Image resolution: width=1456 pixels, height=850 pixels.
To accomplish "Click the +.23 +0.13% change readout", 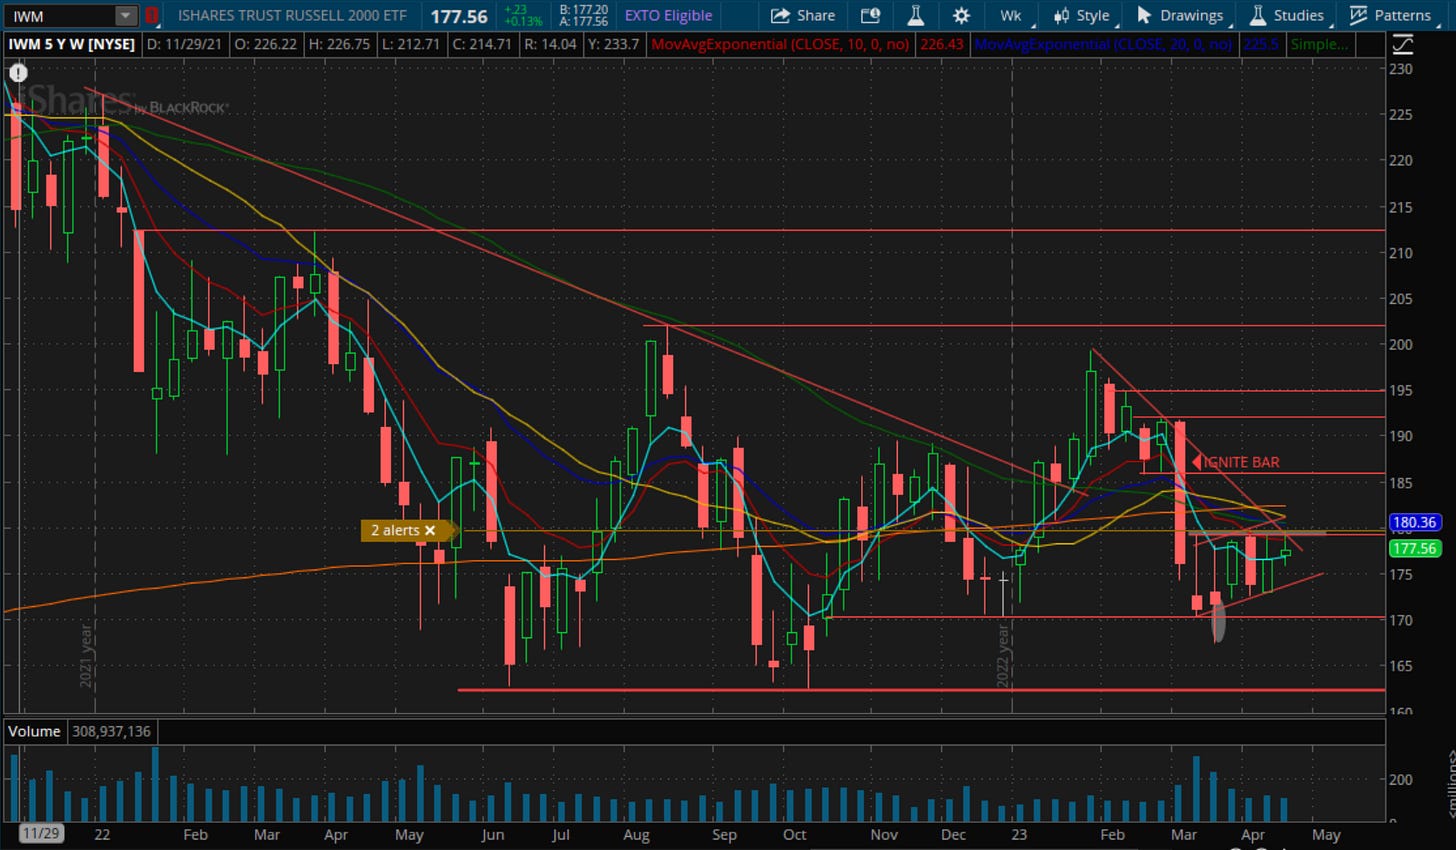I will (522, 16).
